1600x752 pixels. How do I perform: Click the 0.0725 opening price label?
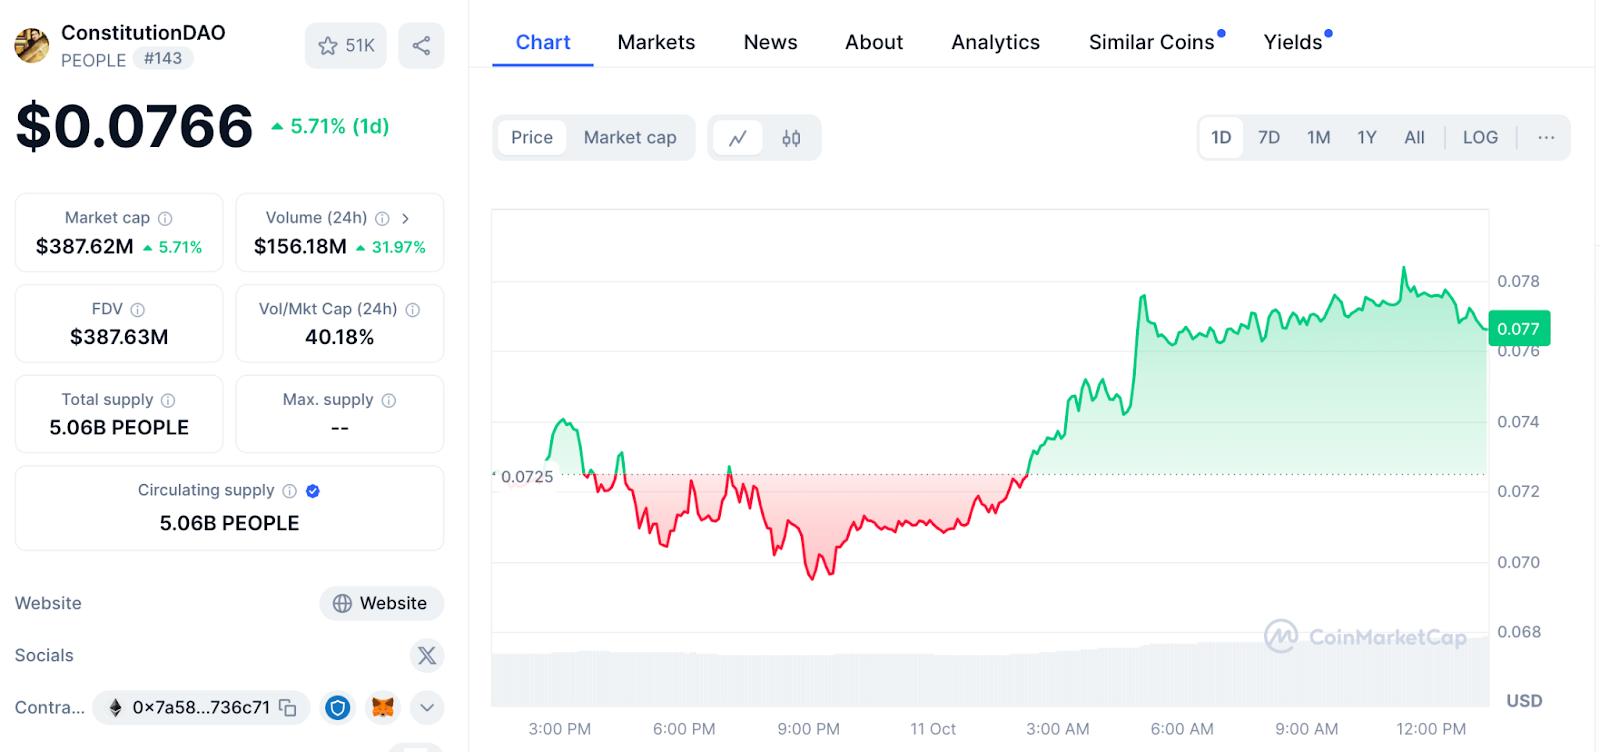(x=527, y=477)
